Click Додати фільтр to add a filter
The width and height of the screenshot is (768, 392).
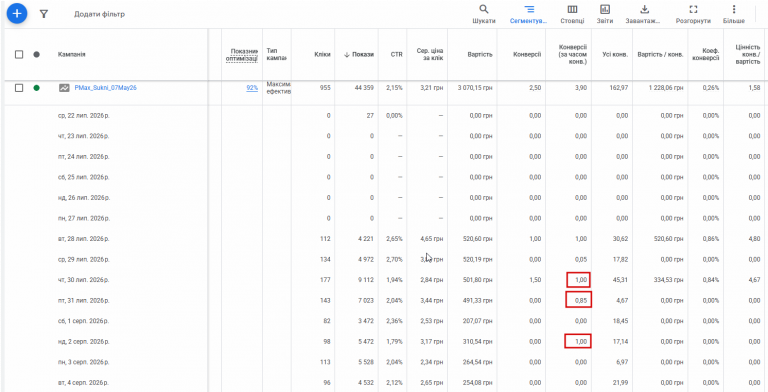pos(99,14)
